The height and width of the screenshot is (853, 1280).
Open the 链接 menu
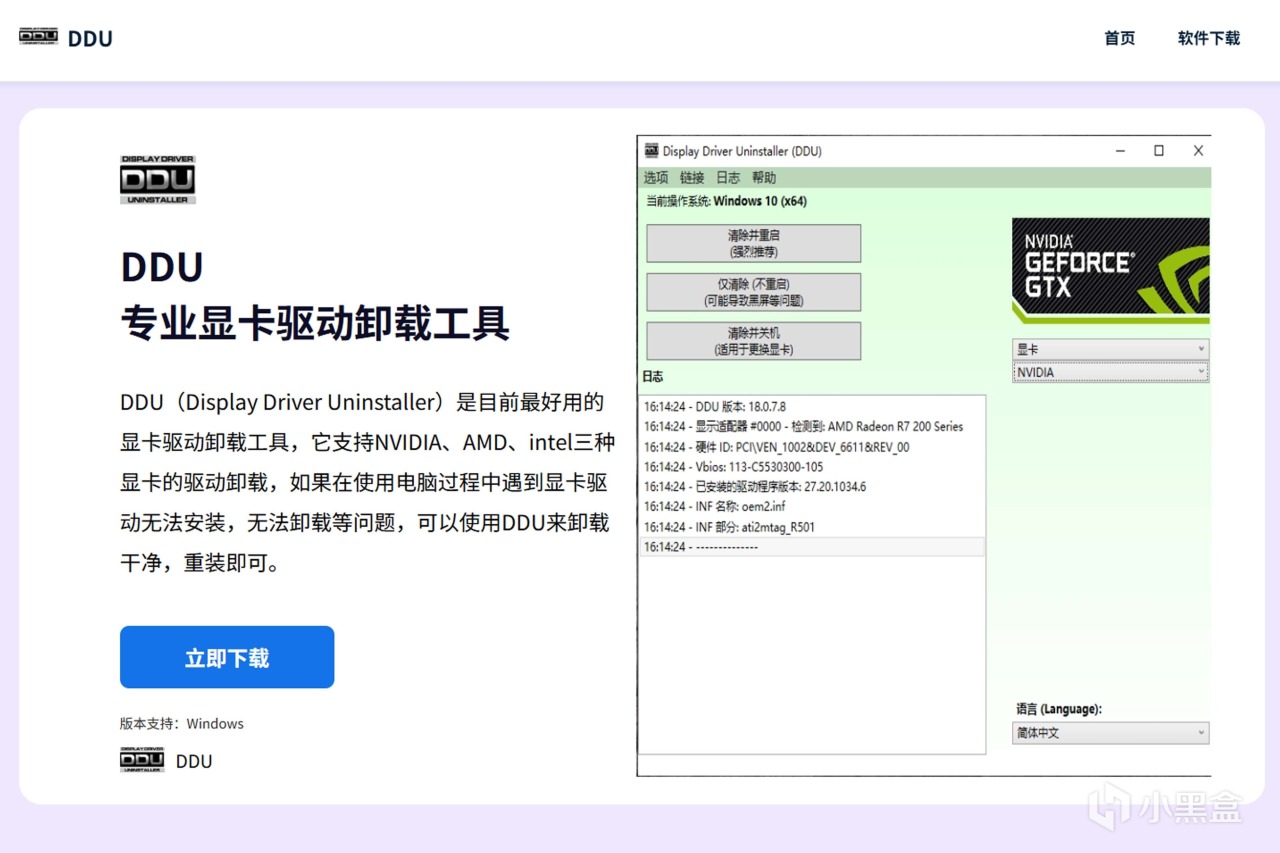[x=692, y=177]
